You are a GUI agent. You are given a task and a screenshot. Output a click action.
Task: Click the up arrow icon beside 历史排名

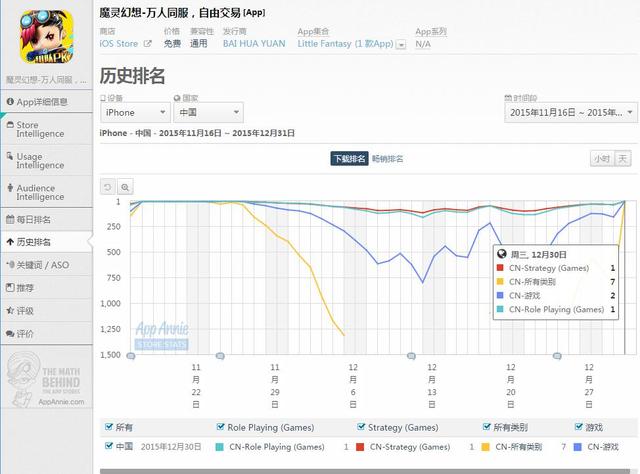(x=10, y=242)
